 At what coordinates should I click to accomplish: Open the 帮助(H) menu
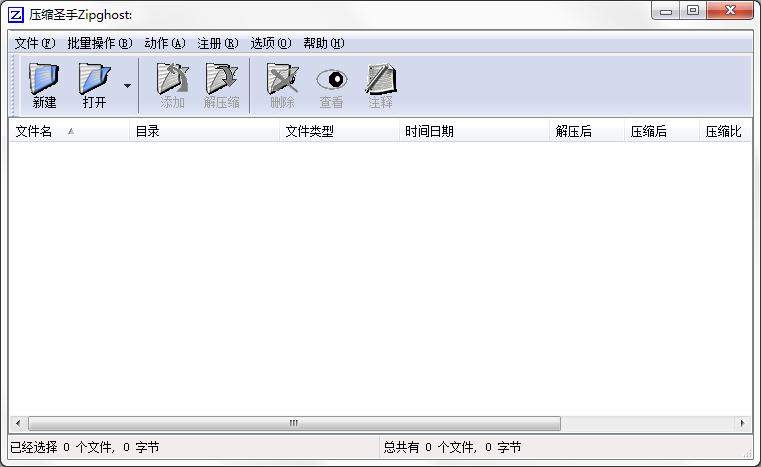pyautogui.click(x=323, y=43)
